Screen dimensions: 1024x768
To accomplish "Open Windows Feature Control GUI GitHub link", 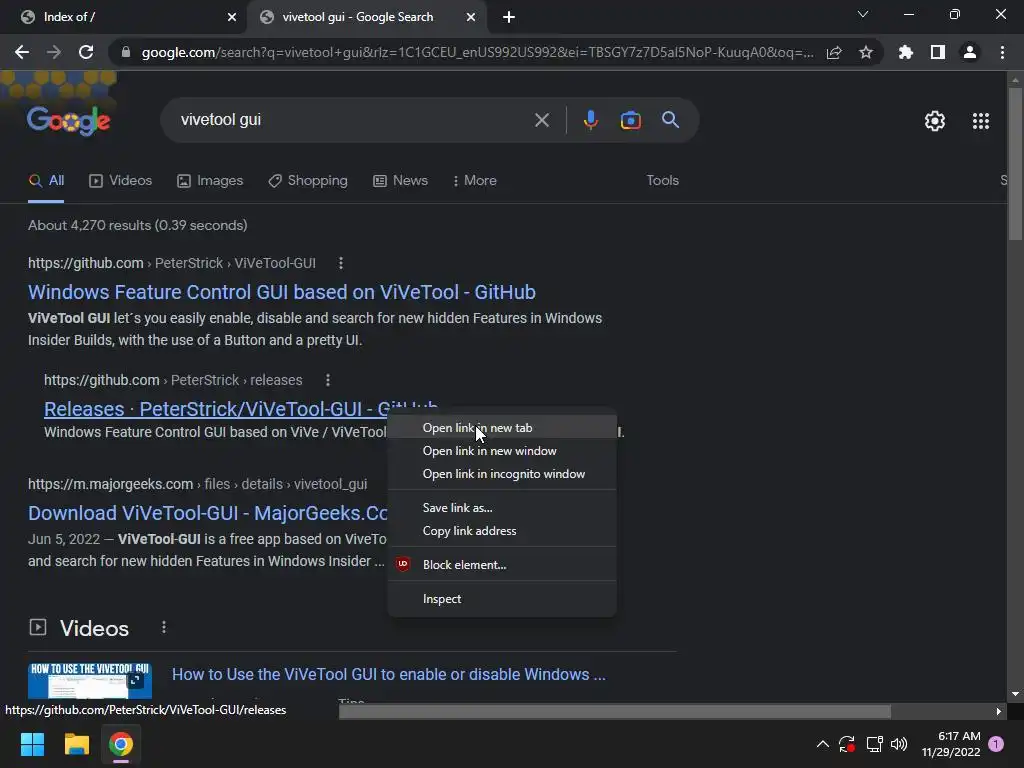I will [x=281, y=292].
